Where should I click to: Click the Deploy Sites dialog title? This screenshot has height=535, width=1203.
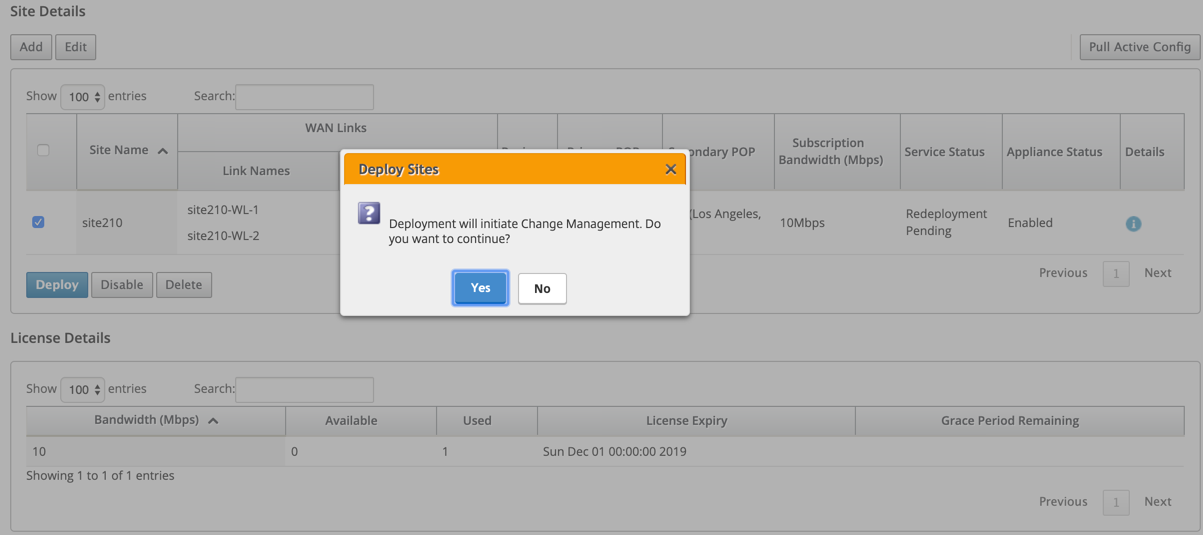click(x=398, y=169)
